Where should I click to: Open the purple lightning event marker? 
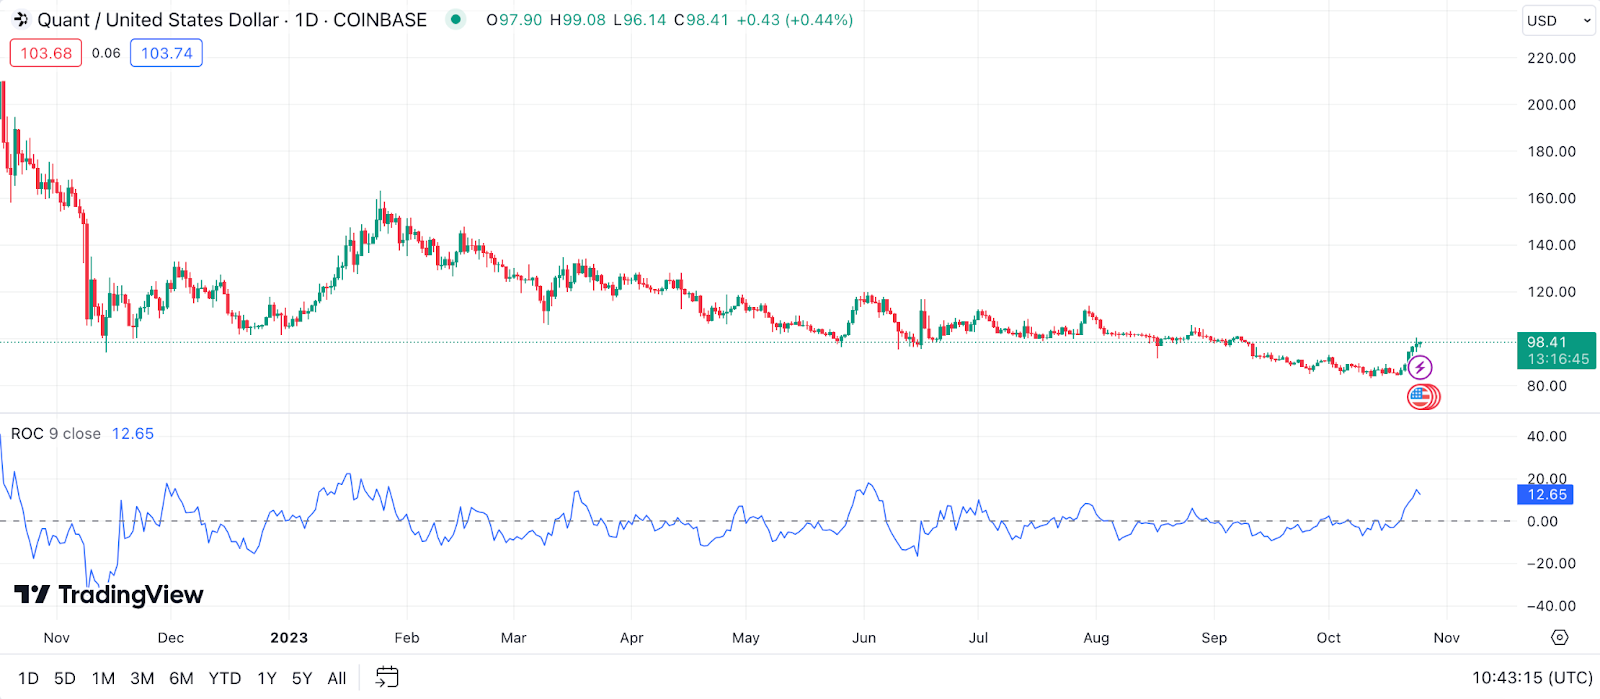1419,368
